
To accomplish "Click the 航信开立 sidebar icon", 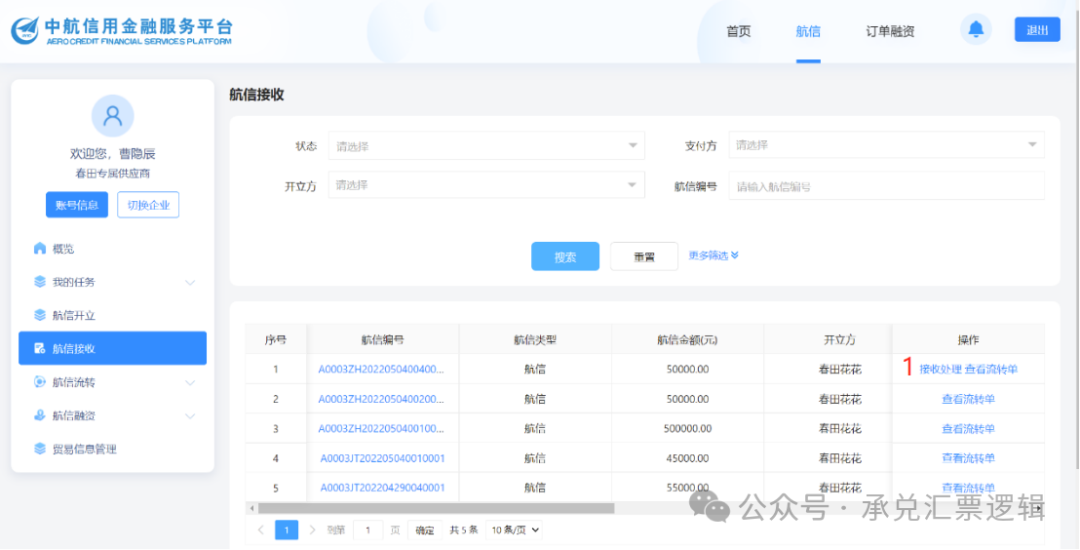I will pyautogui.click(x=39, y=315).
